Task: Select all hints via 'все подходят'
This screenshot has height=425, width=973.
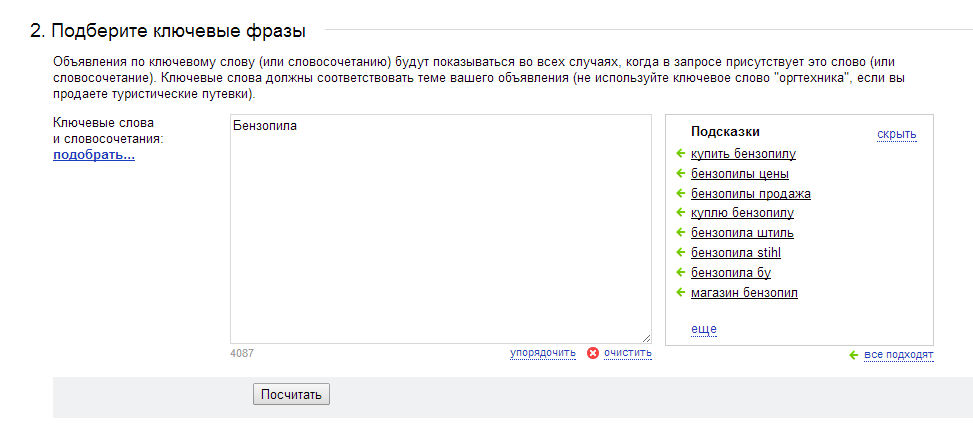Action: click(x=899, y=355)
